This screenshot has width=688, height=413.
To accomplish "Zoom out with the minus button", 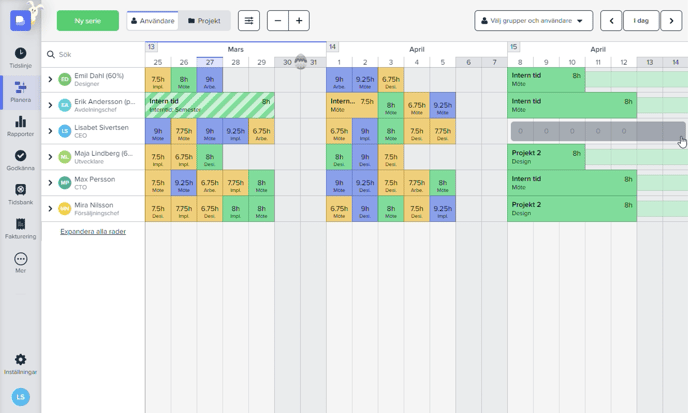I will click(x=278, y=21).
